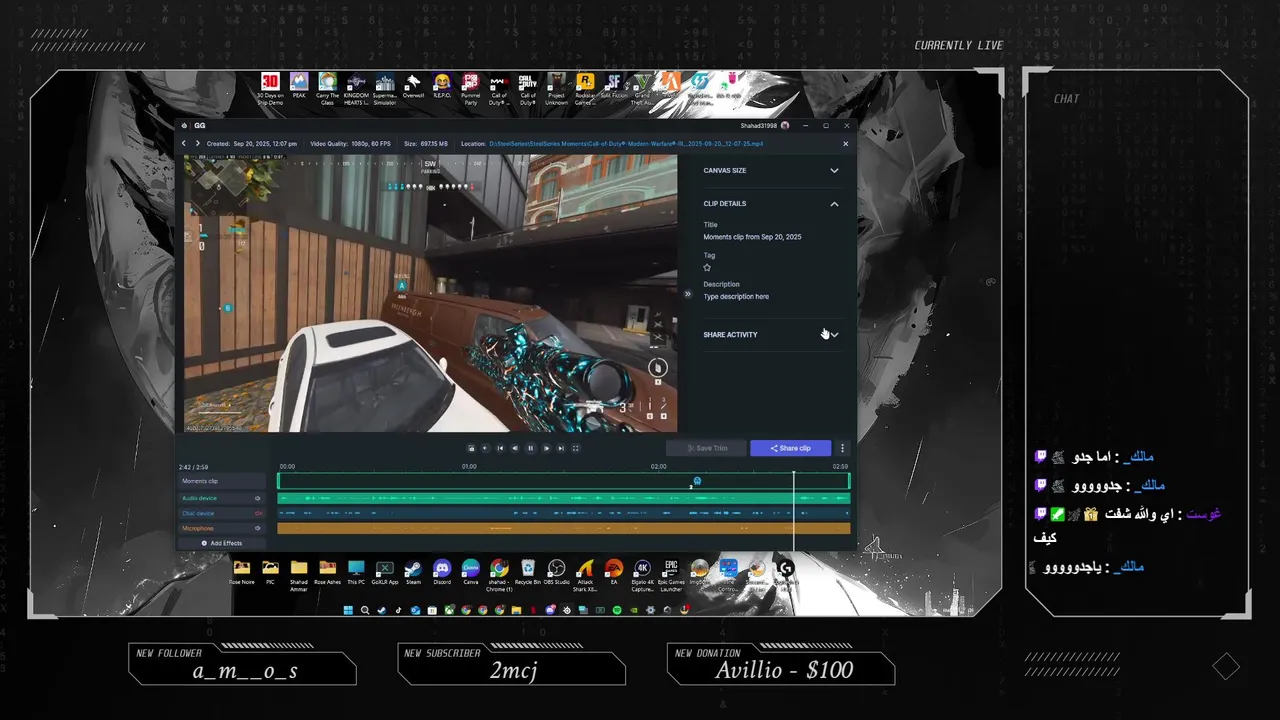
Task: Step back one frame in the clip
Action: [515, 448]
